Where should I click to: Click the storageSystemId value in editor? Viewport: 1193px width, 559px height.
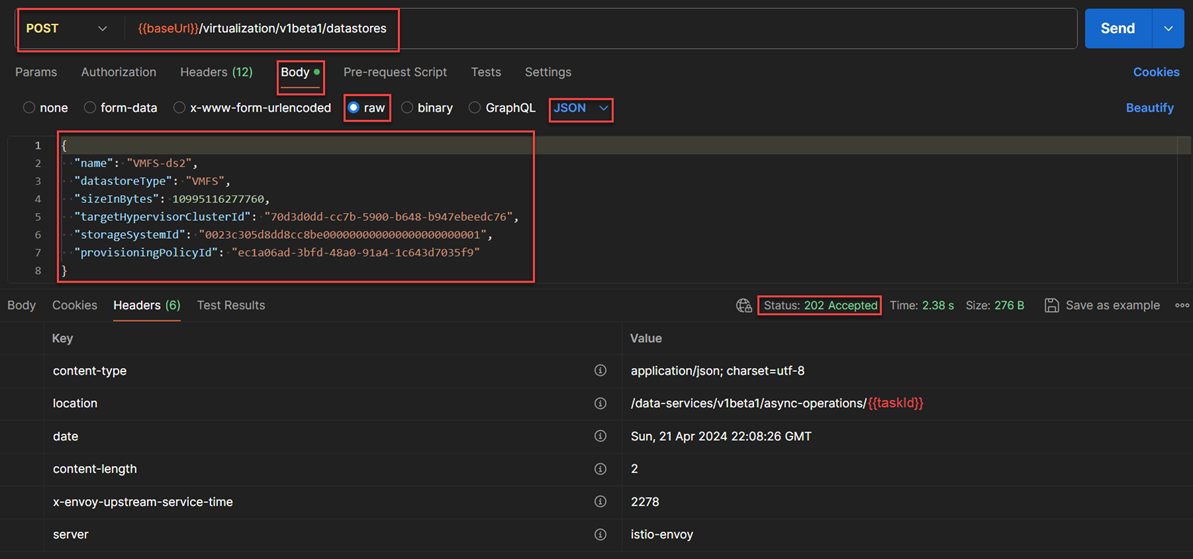point(342,234)
